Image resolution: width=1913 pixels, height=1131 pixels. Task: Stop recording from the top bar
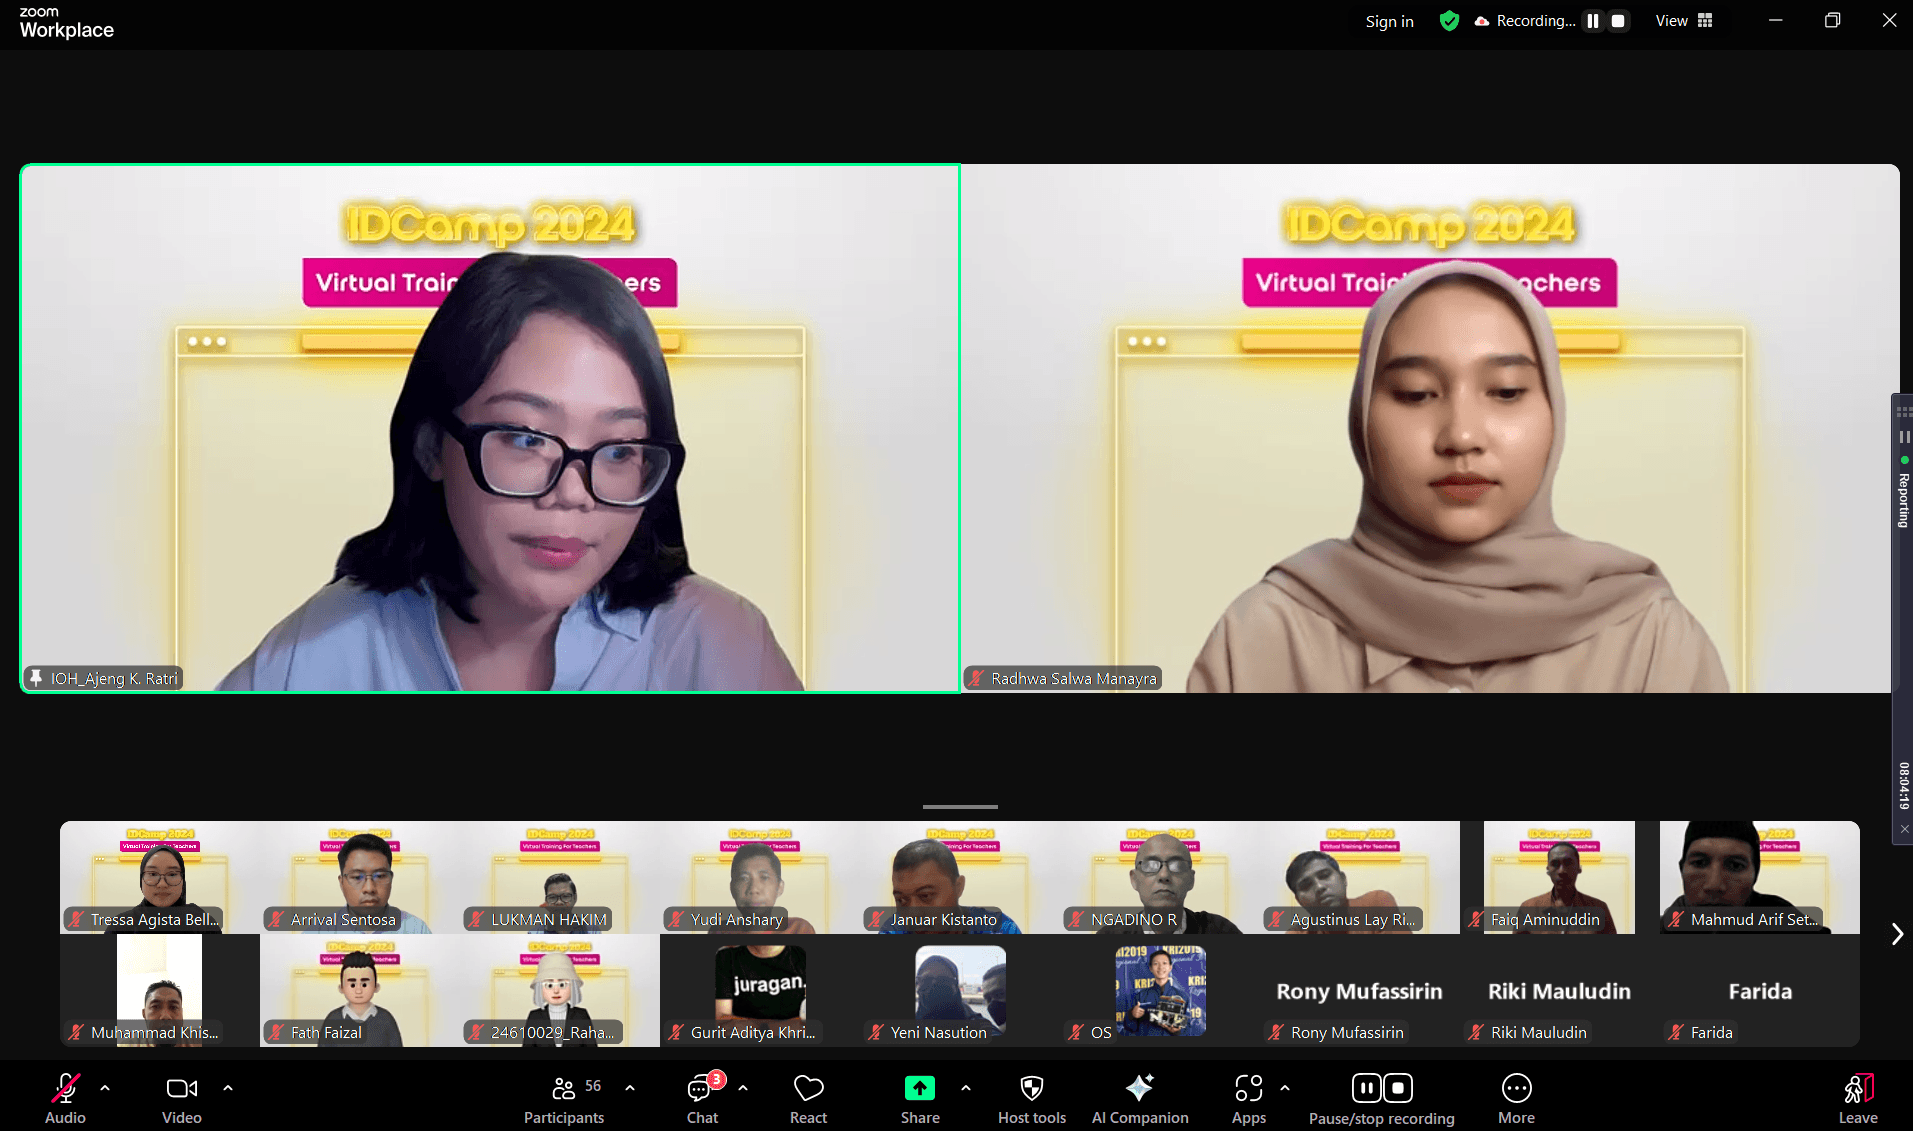1618,21
